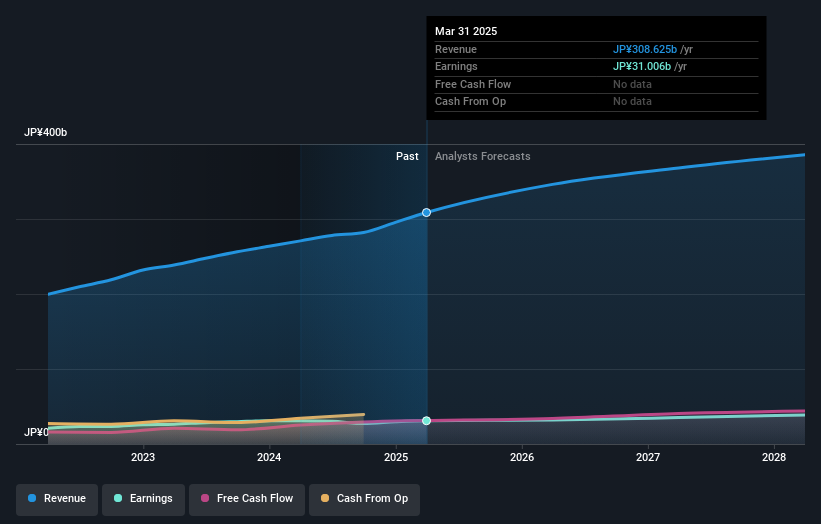
Task: Click the 2026 x-axis label
Action: coord(522,458)
